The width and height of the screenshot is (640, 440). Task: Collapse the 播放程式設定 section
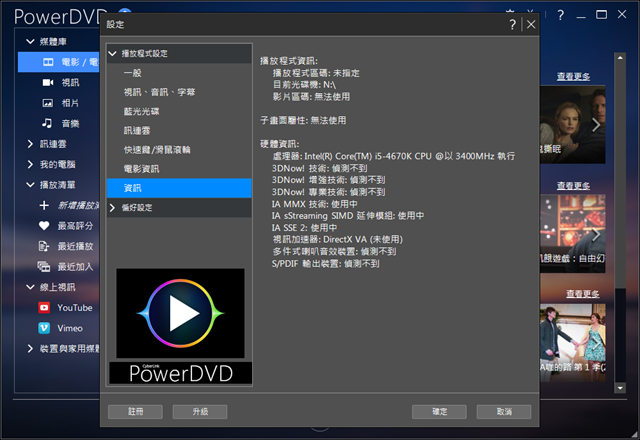[113, 53]
